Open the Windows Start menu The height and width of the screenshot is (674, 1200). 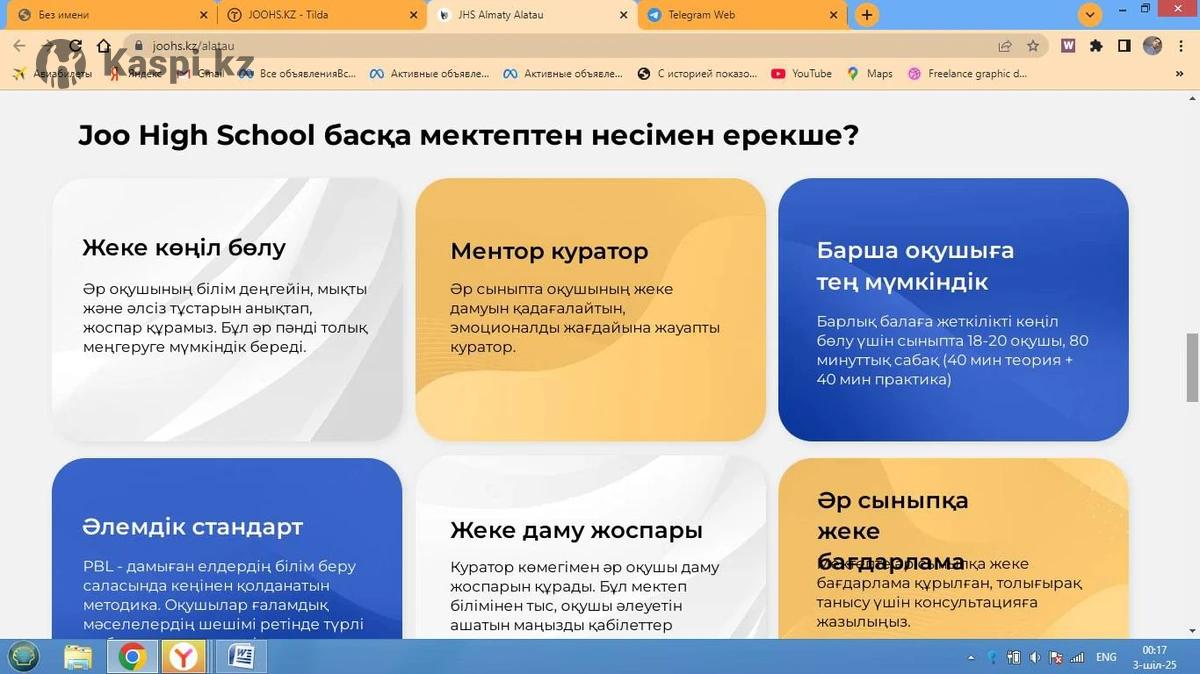[23, 656]
